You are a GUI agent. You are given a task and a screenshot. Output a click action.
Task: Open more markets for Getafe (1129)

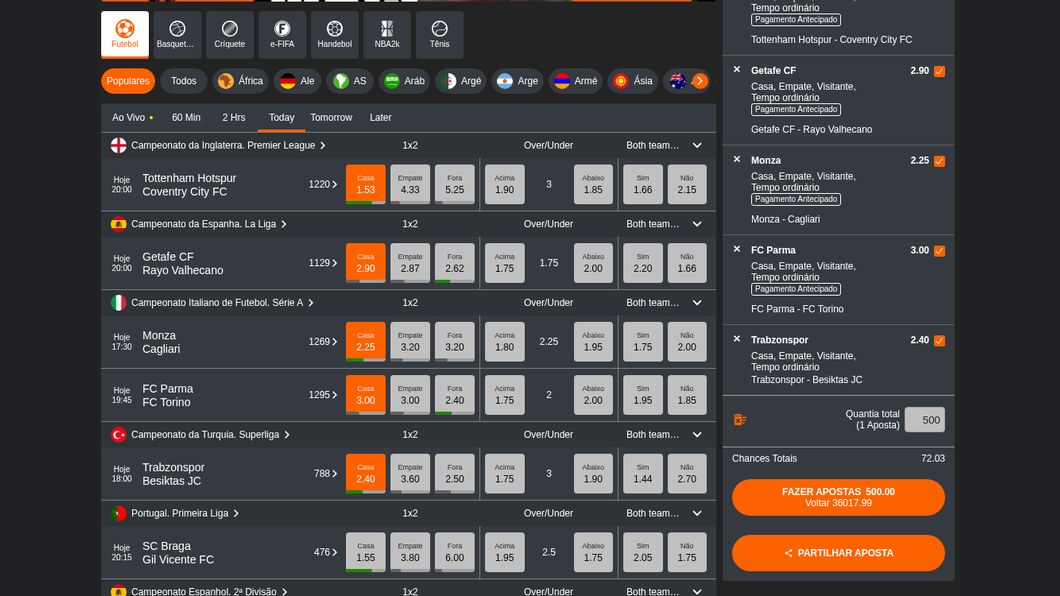point(323,263)
